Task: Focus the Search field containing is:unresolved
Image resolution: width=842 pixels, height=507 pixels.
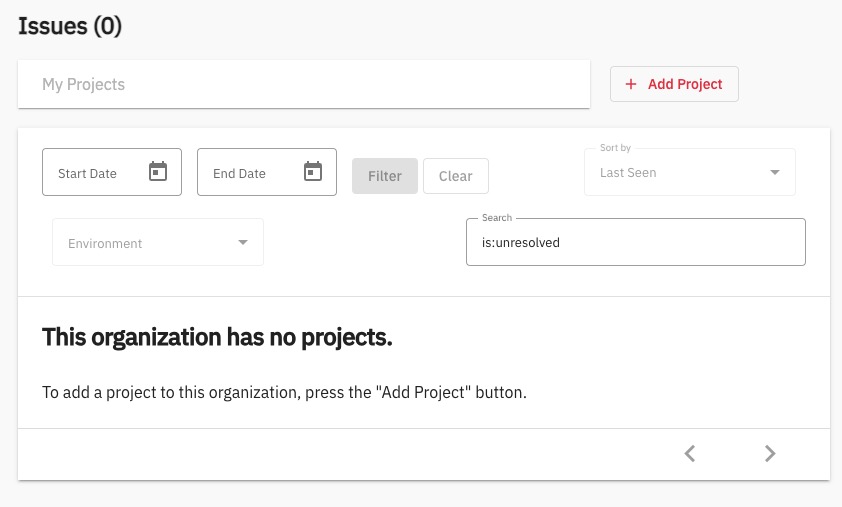Action: pyautogui.click(x=635, y=243)
